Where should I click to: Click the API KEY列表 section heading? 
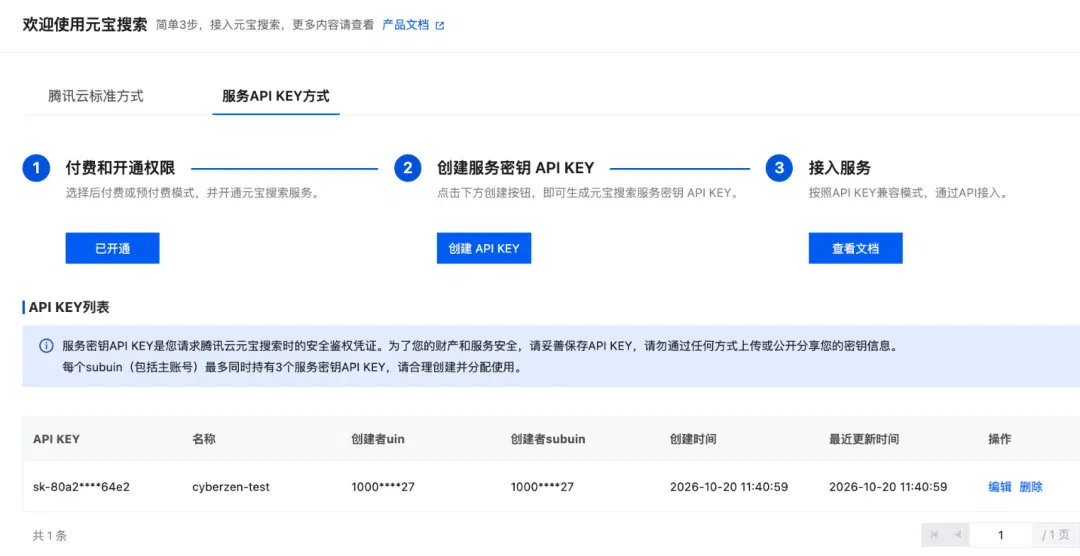point(69,307)
